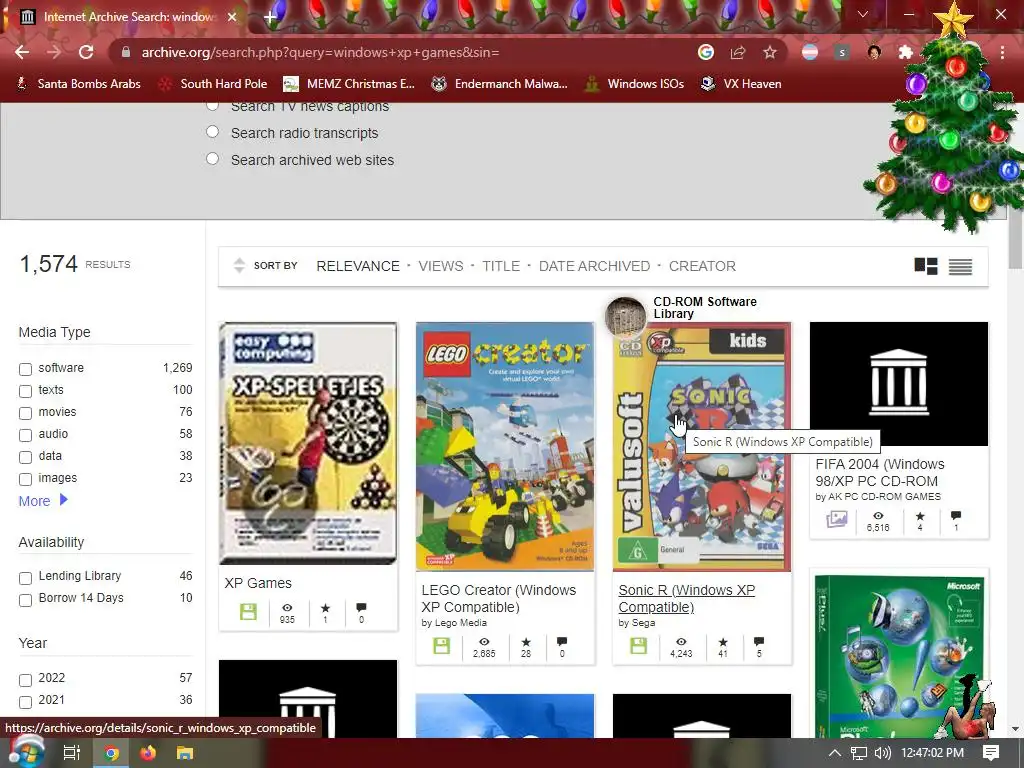Click the Google icon in address bar
This screenshot has width=1024, height=768.
[x=705, y=52]
